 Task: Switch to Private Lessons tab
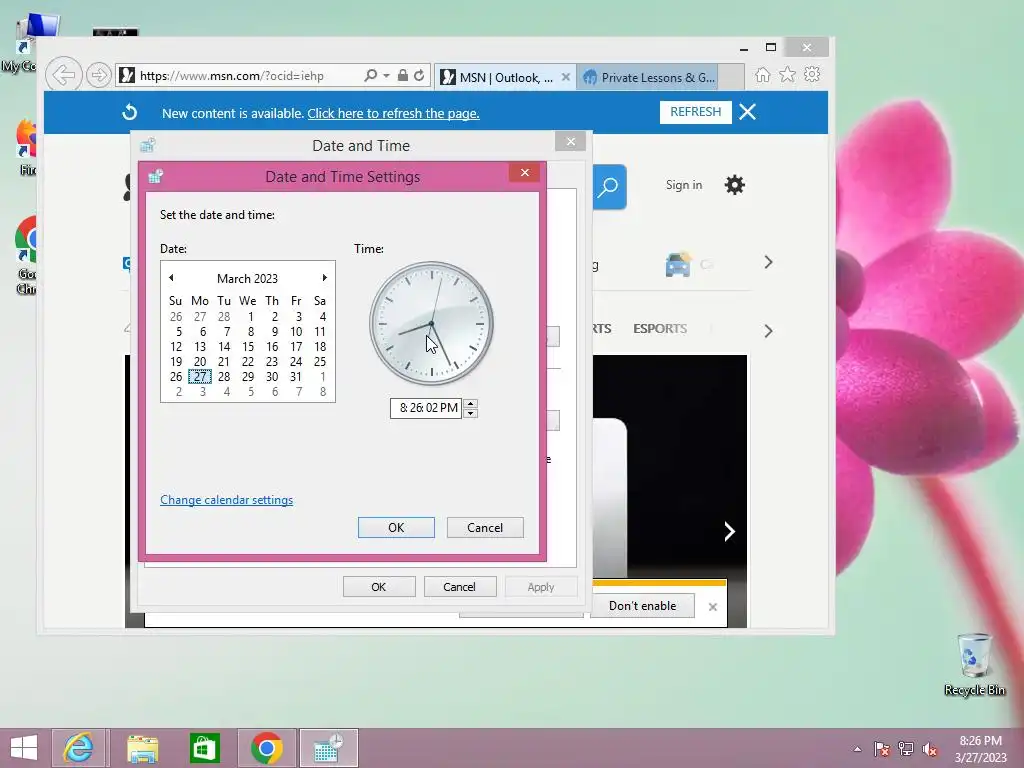click(648, 77)
